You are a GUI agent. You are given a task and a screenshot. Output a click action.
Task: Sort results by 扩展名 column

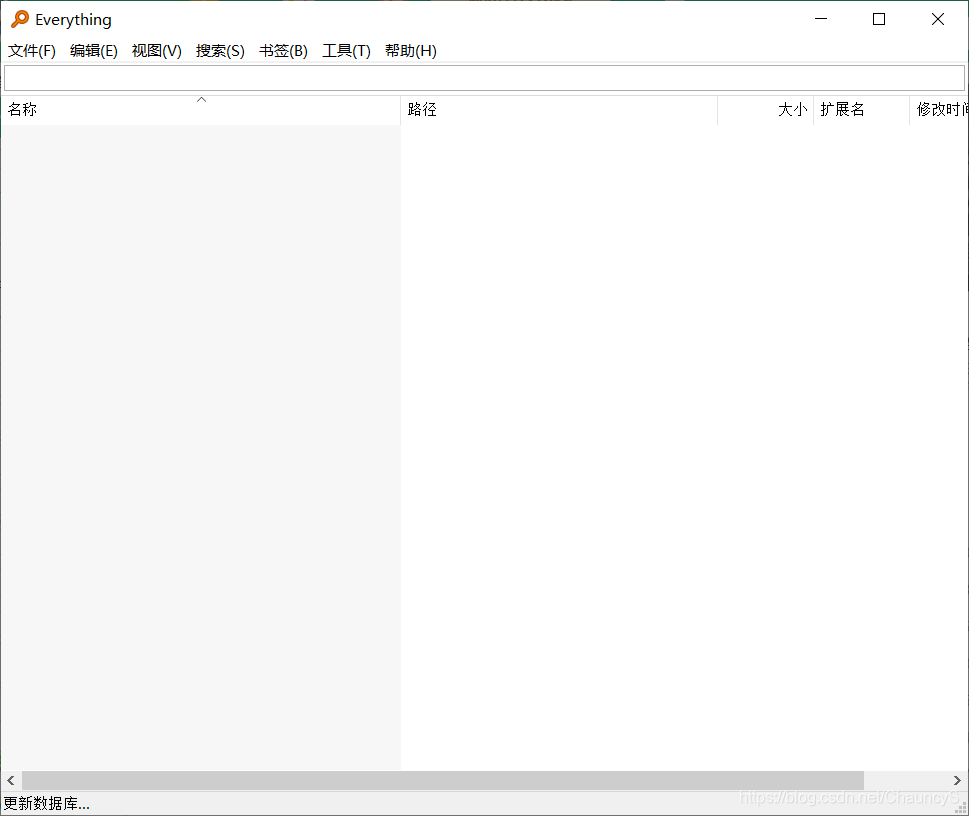pos(861,110)
